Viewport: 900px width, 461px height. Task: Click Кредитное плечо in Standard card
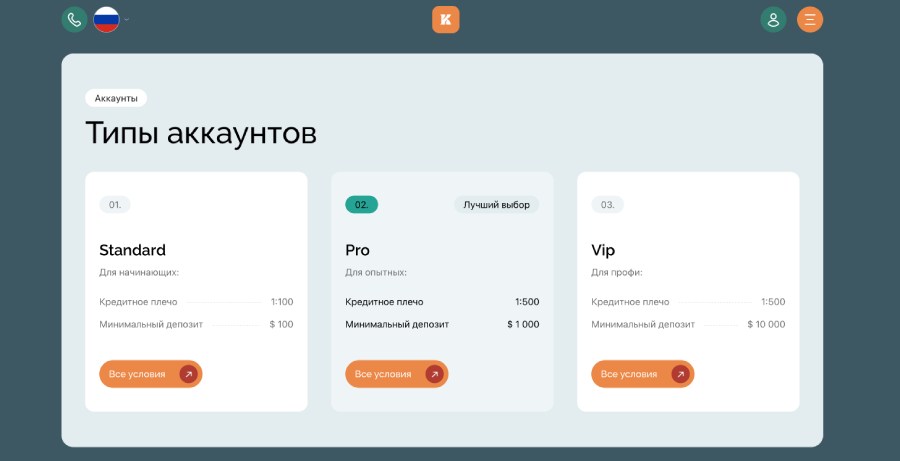coord(138,302)
